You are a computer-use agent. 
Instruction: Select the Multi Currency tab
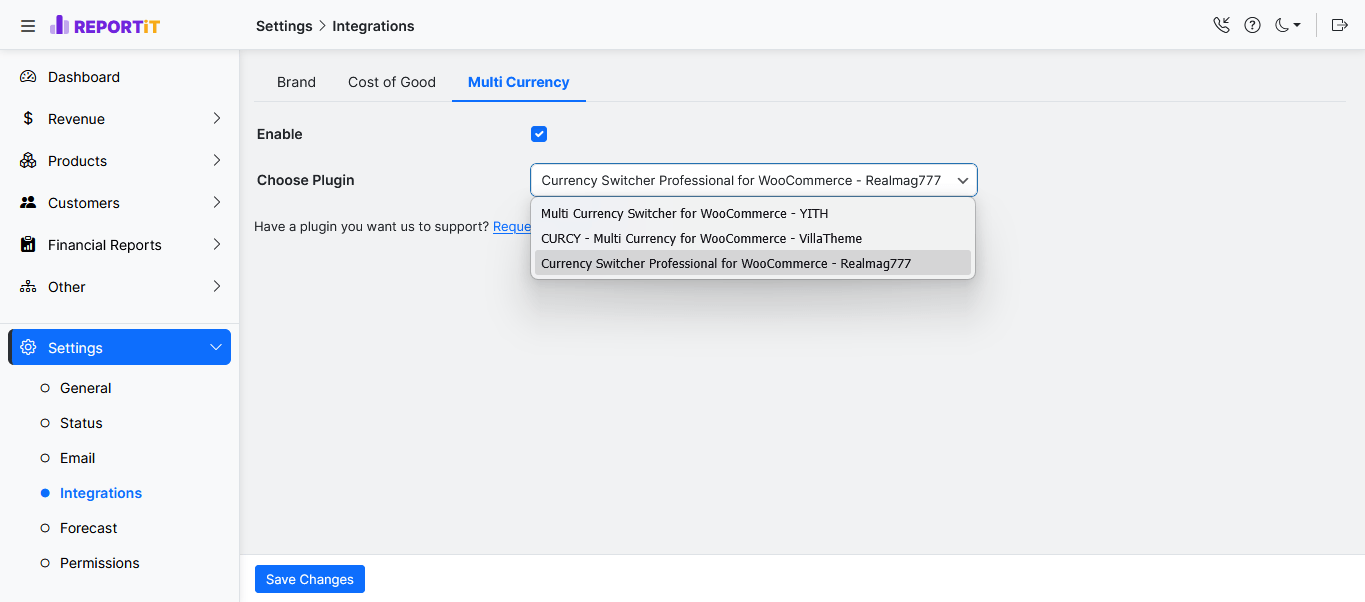point(519,82)
